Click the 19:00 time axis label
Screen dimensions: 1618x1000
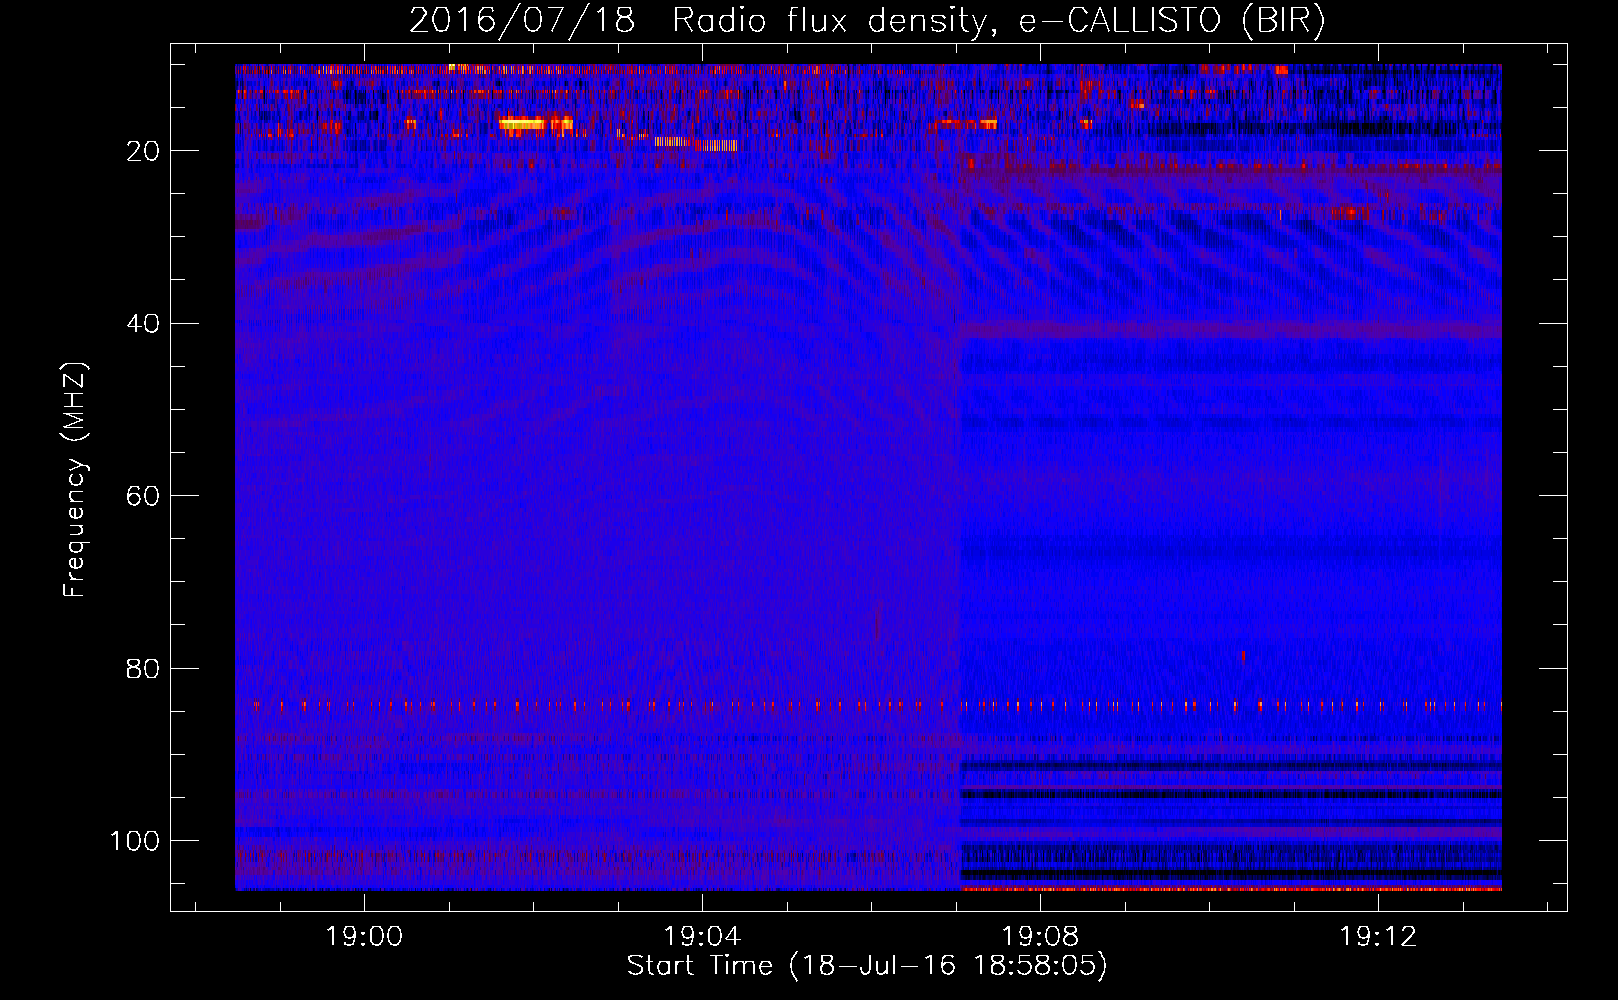[x=364, y=937]
